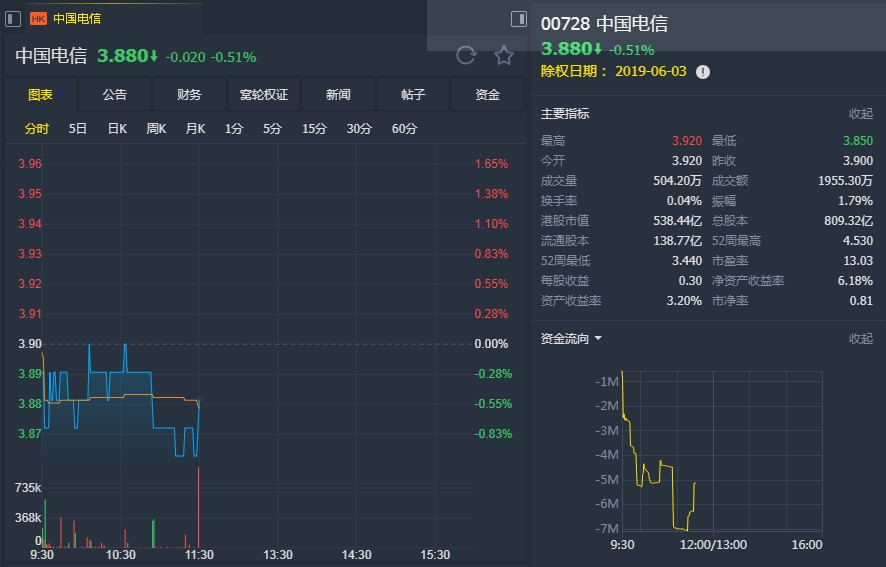Open the 资金 tab
886x567 pixels.
(x=487, y=94)
